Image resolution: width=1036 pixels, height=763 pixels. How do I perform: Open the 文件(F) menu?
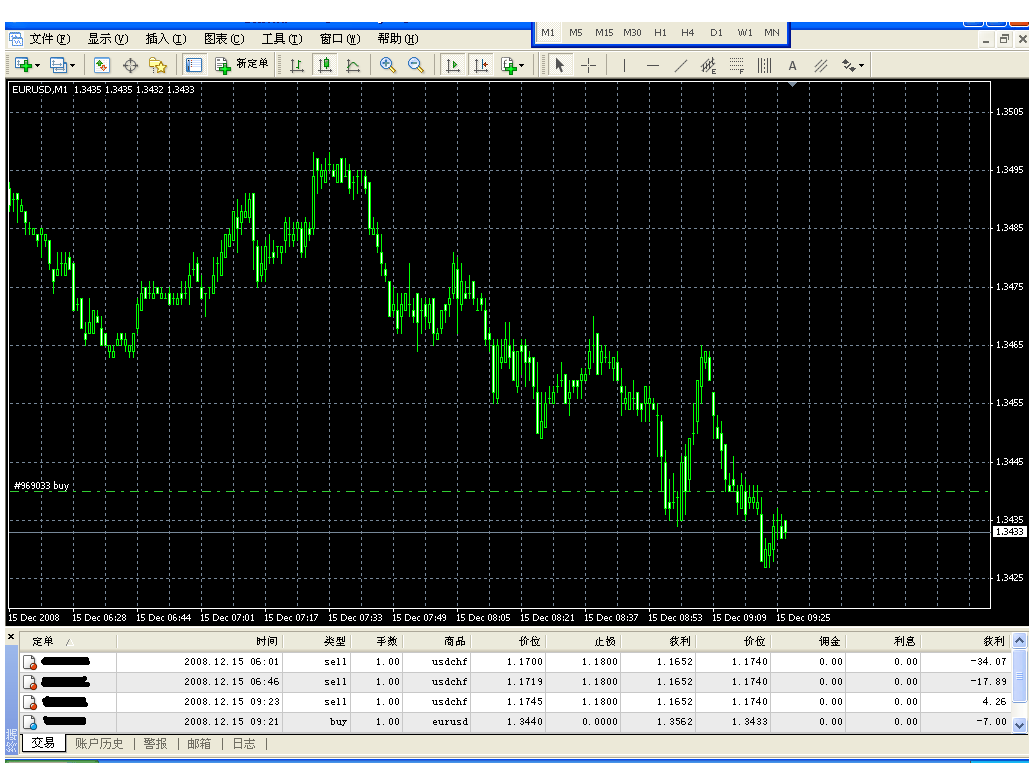(x=49, y=39)
